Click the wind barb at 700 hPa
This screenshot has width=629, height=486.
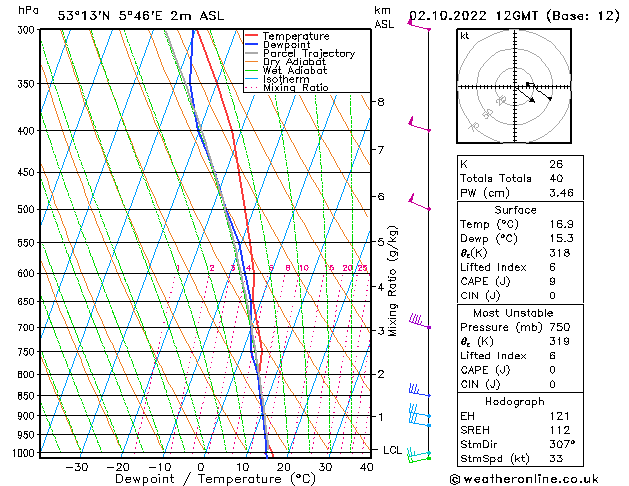[420, 322]
